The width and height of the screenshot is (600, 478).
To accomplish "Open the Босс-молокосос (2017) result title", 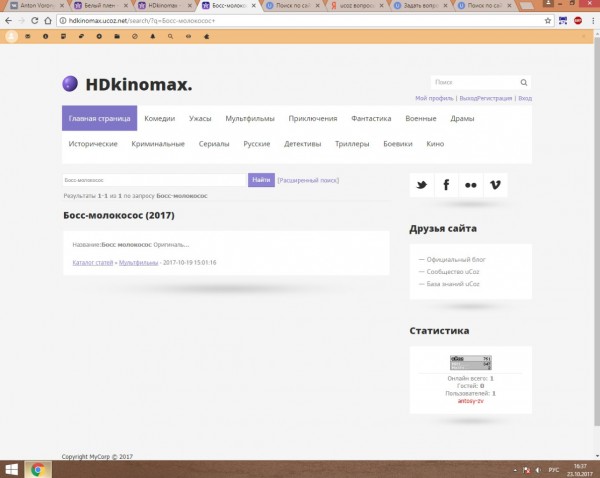I will tap(119, 215).
